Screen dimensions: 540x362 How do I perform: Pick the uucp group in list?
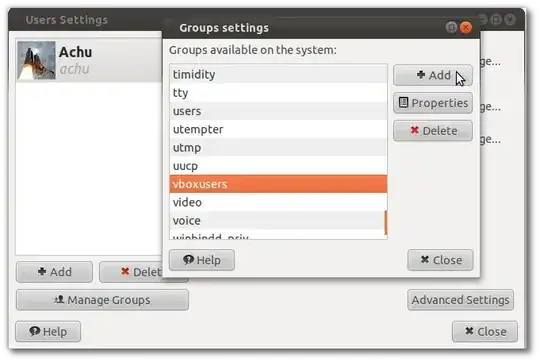coord(278,166)
